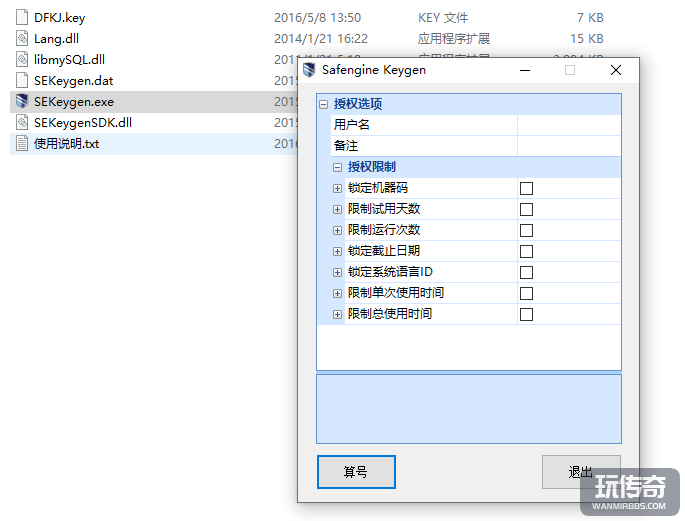Enable the 锁定机器码 checkbox

526,189
